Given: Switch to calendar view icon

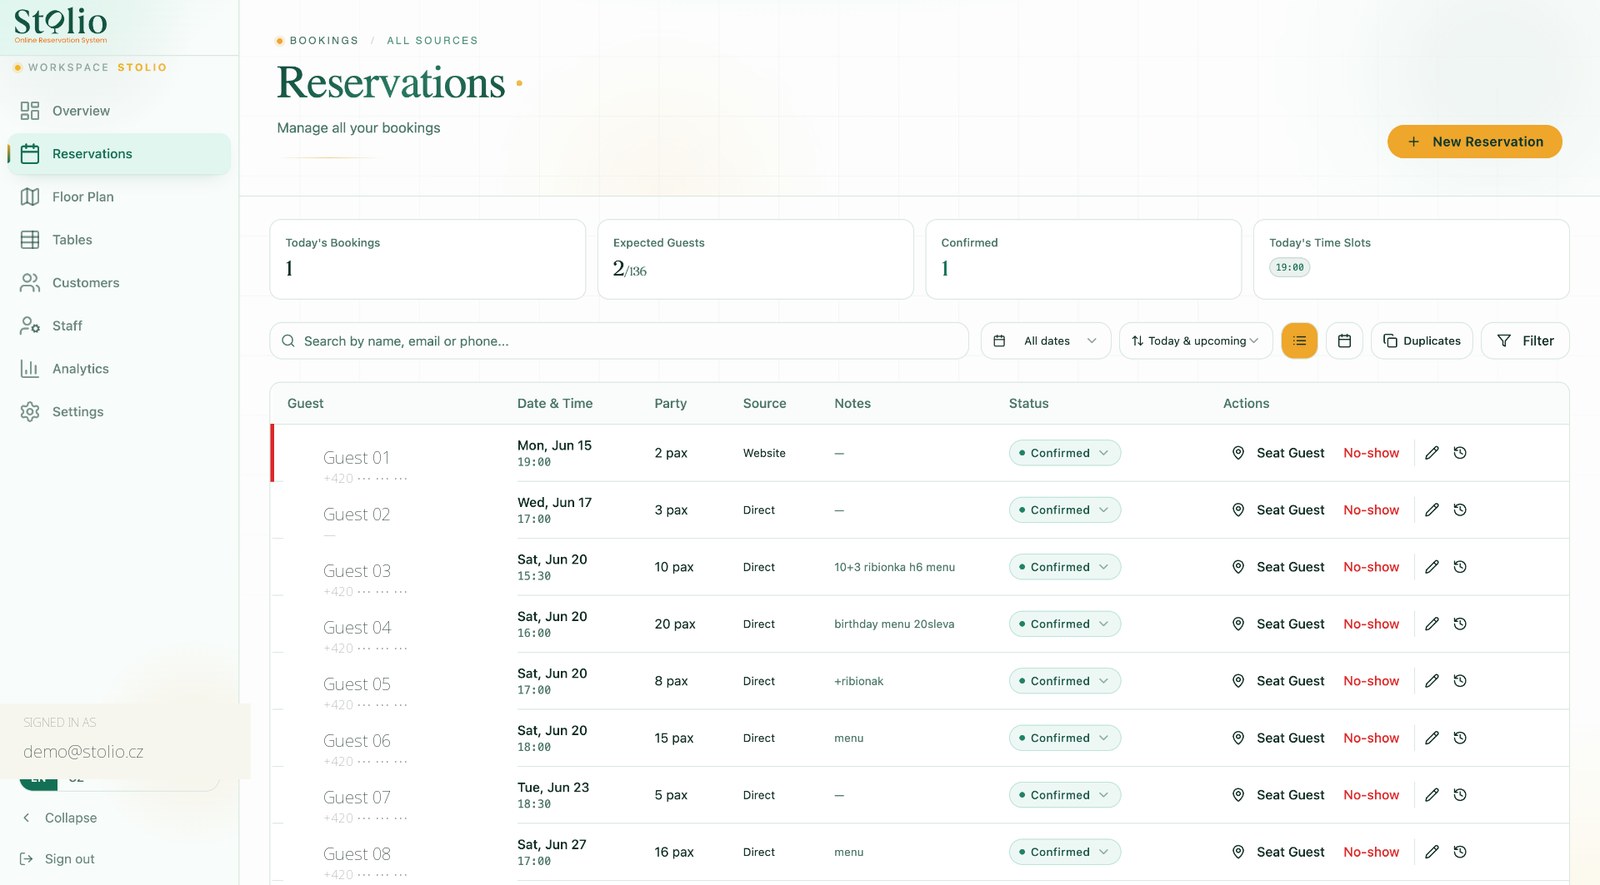Looking at the screenshot, I should (1344, 341).
